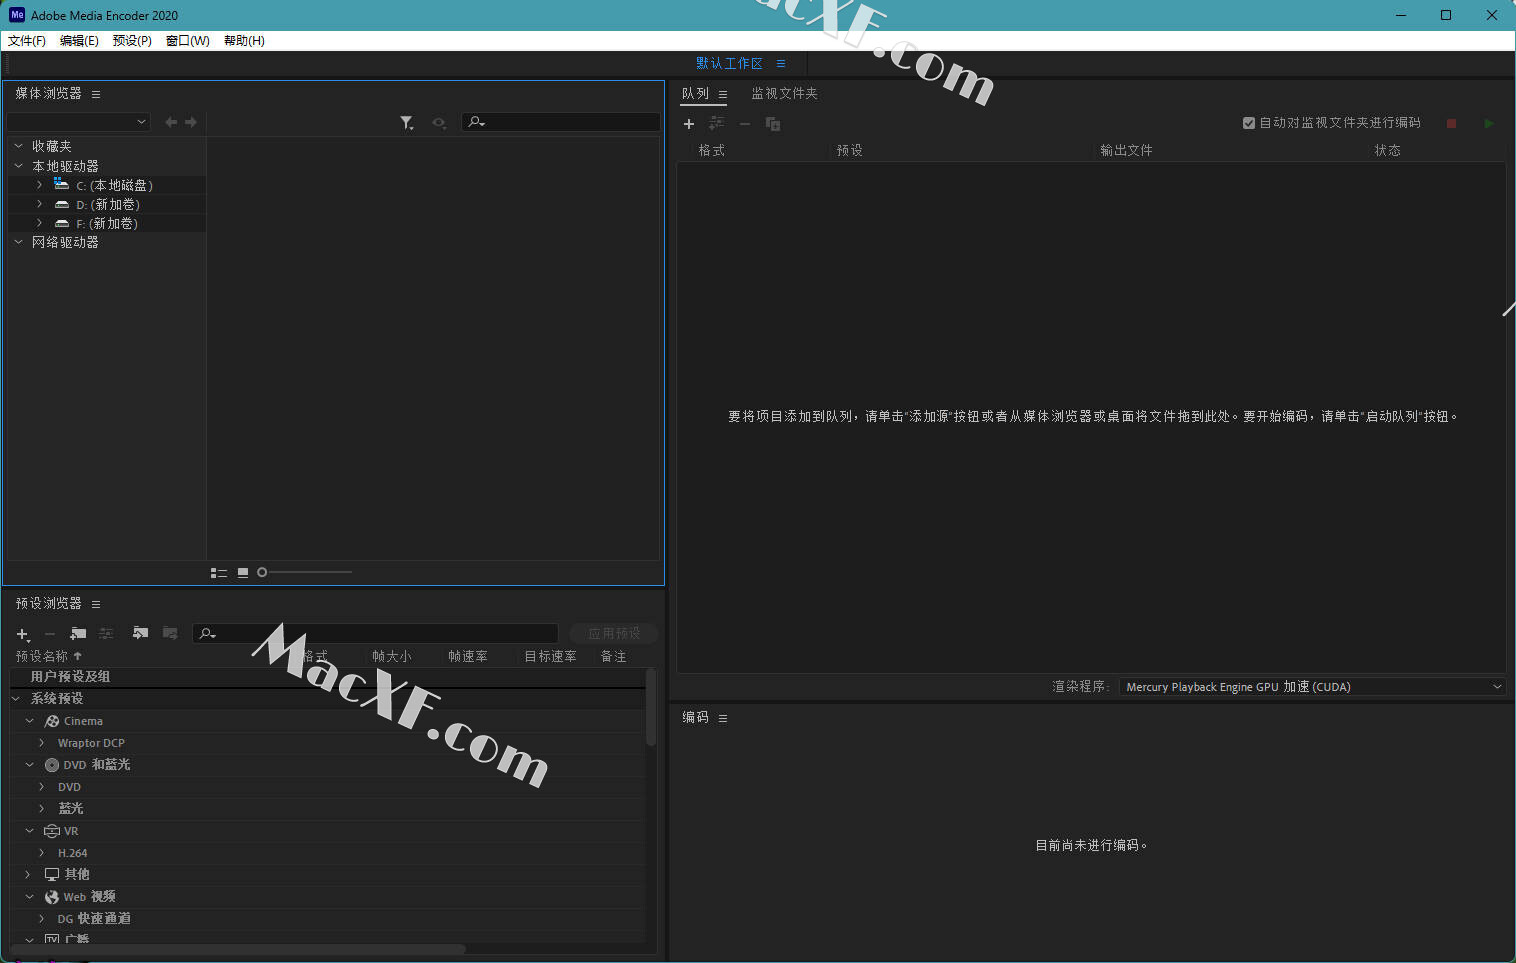Expand the F: (新加卷) drive
The height and width of the screenshot is (963, 1516).
[39, 223]
